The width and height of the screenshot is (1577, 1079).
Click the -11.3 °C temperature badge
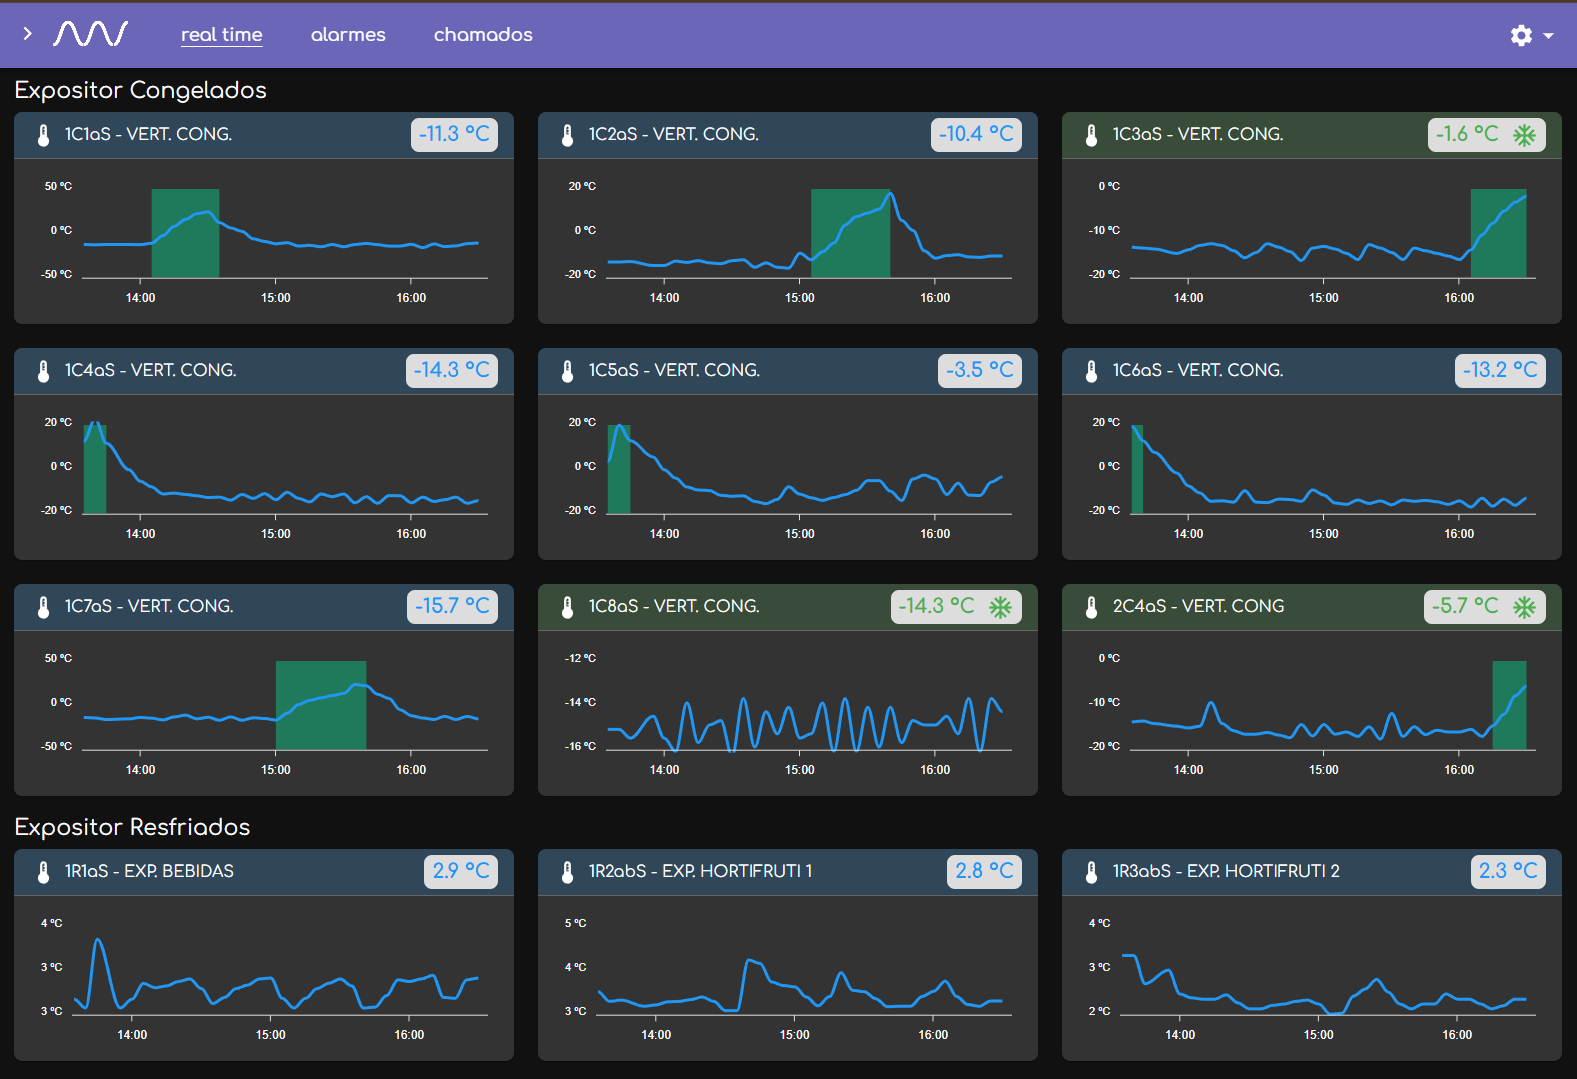tap(454, 135)
